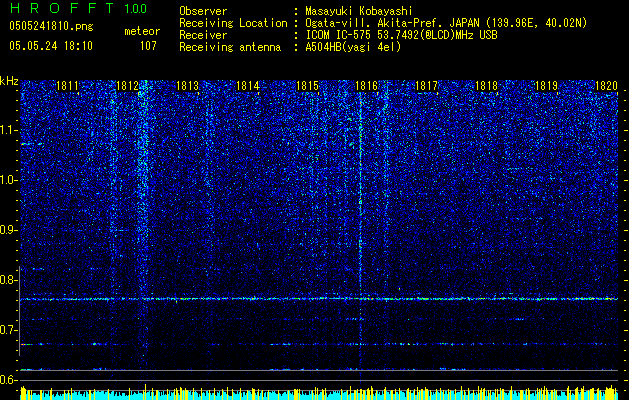Click the cyan signal level bar graph
The width and height of the screenshot is (629, 400).
pyautogui.click(x=319, y=393)
